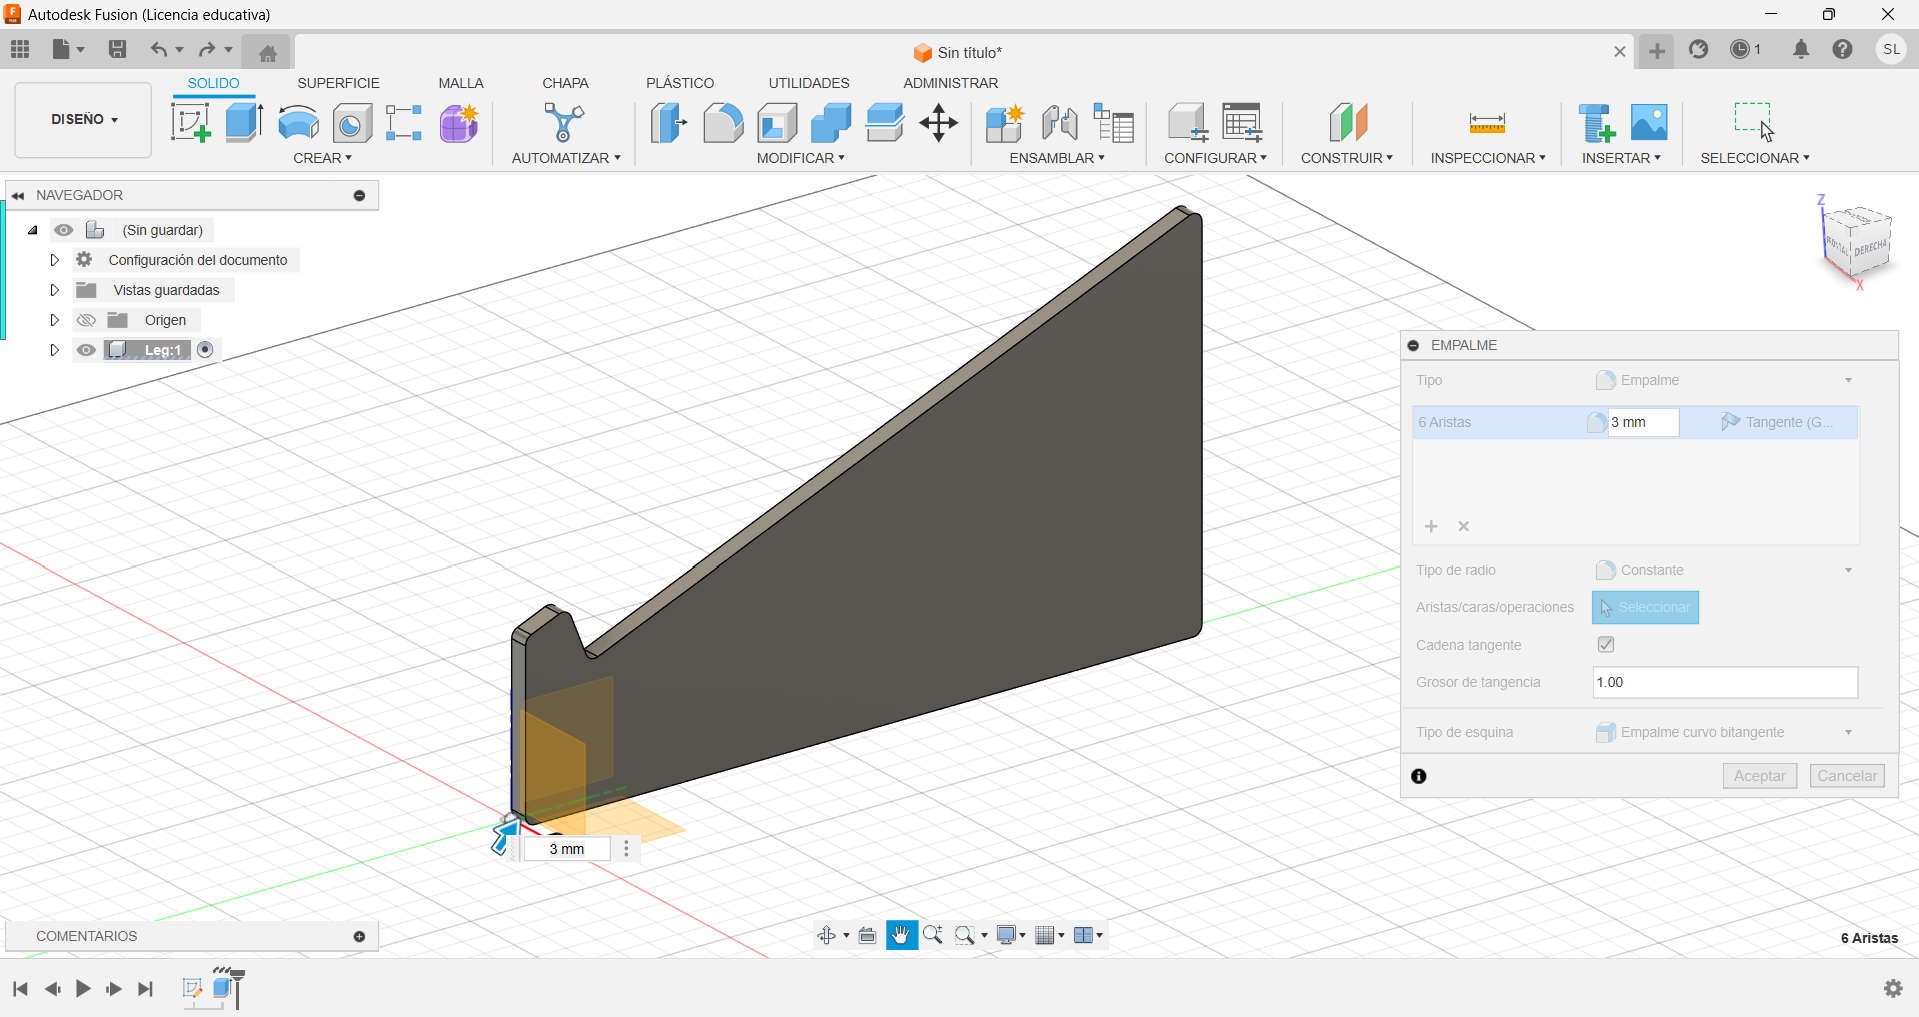Open timeline settings gear
Viewport: 1919px width, 1017px height.
tap(1893, 988)
